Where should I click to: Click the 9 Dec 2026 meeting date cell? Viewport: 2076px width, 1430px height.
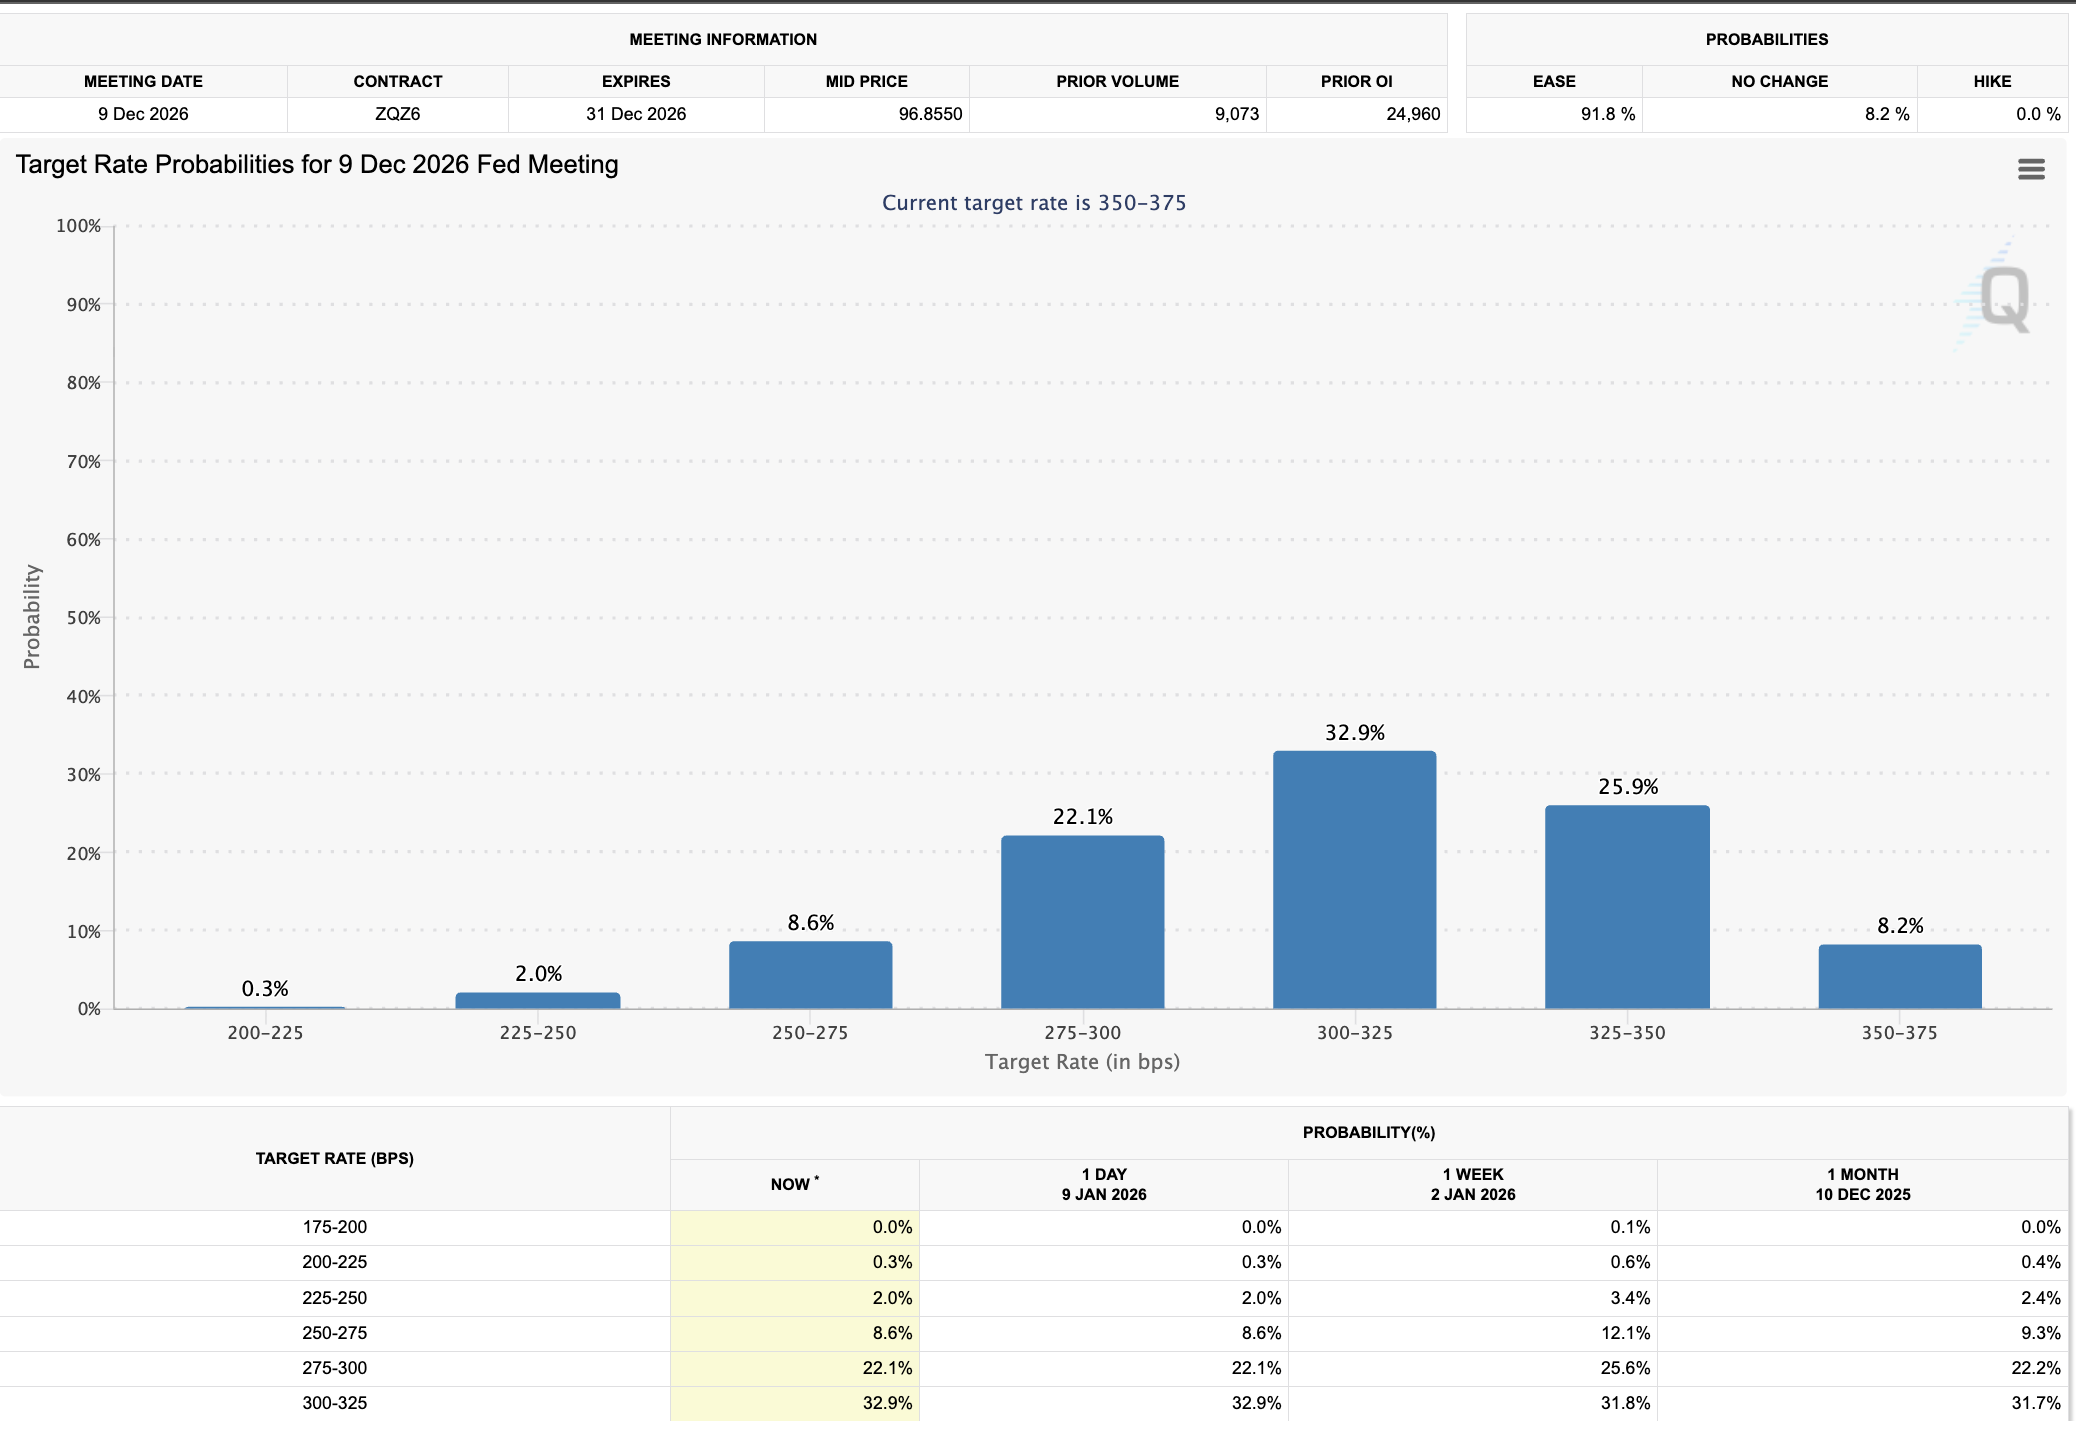(143, 114)
